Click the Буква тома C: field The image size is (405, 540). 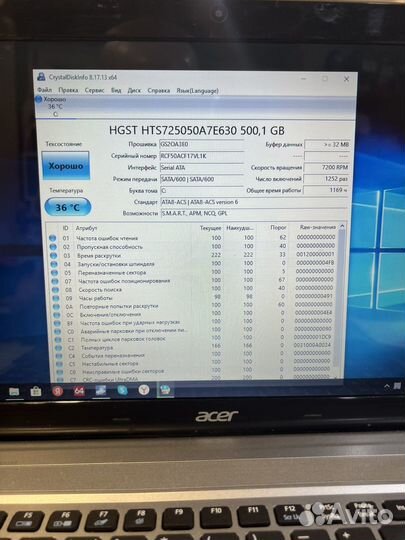point(202,190)
